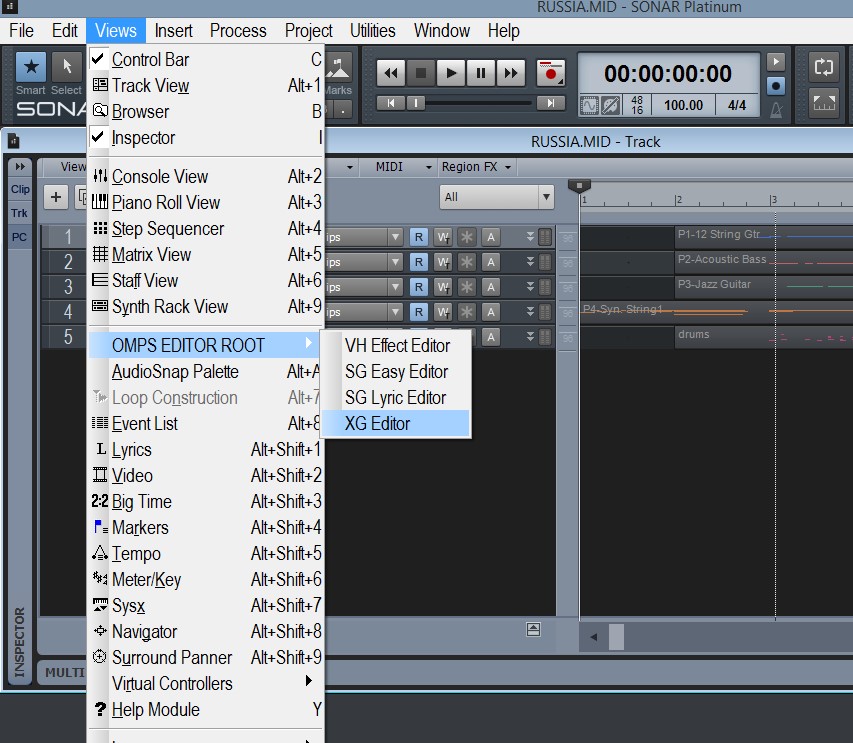Open Video view
This screenshot has height=743, width=853.
206,475
